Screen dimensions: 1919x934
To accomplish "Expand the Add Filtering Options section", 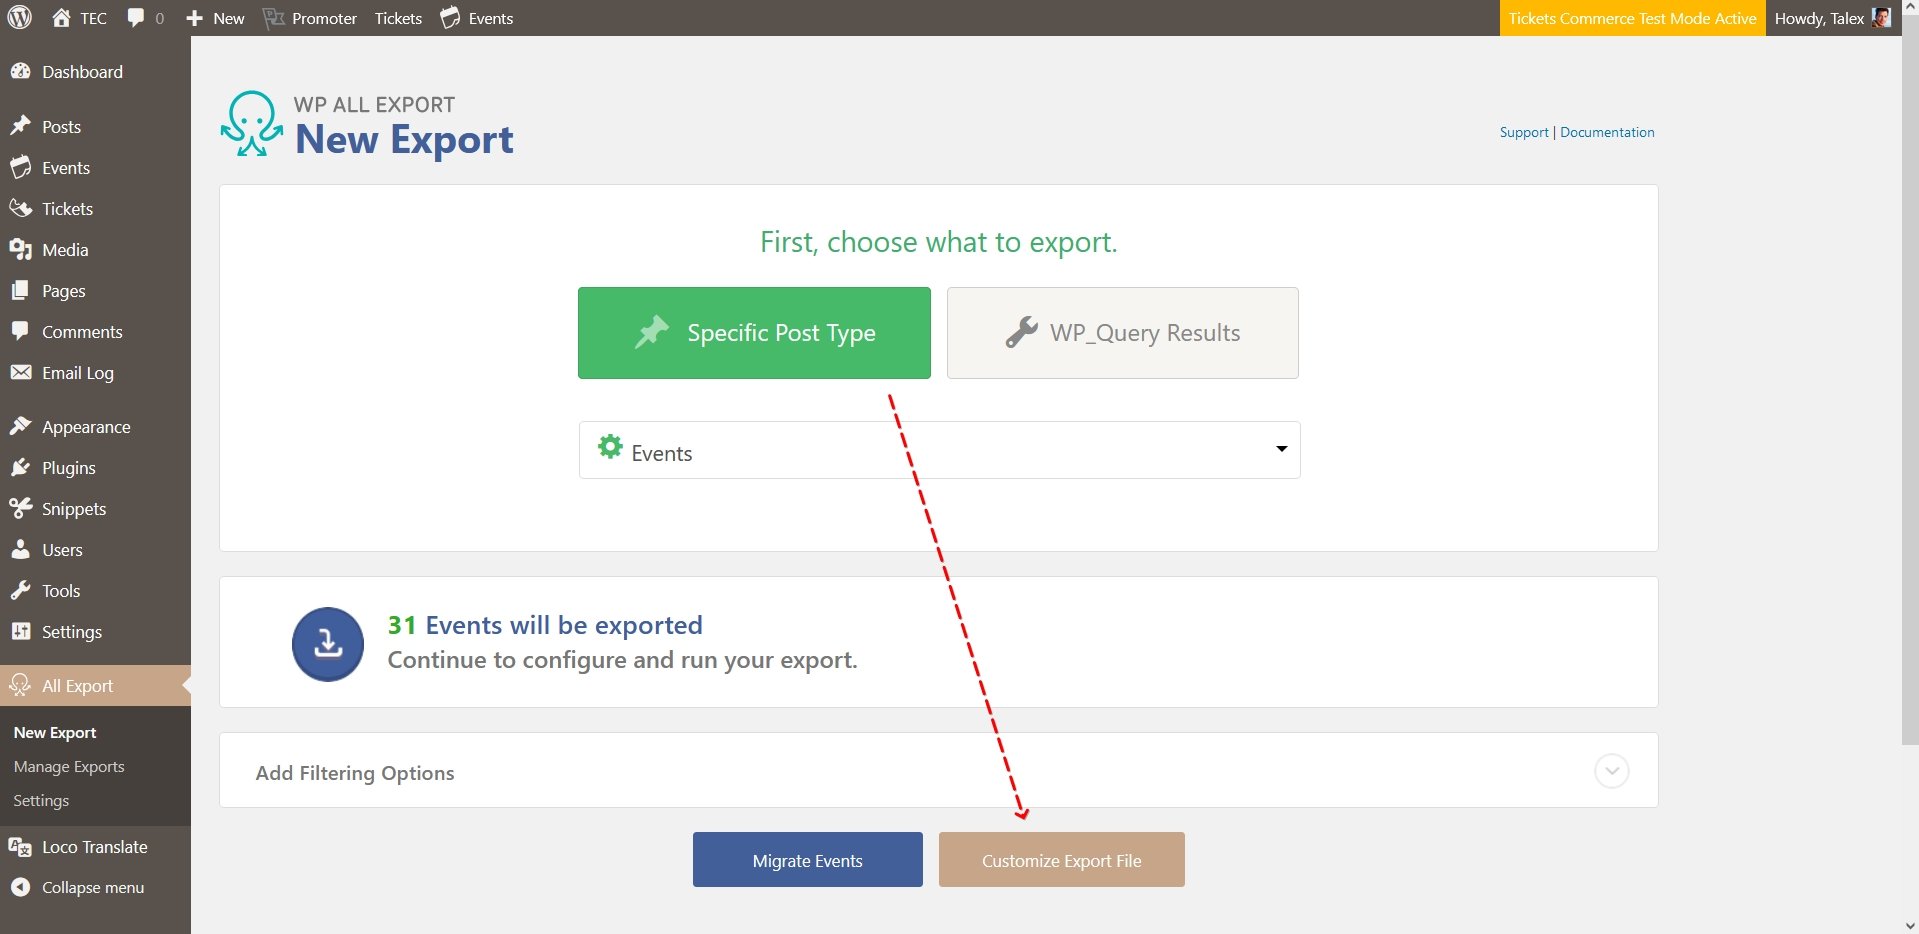I will point(1611,771).
